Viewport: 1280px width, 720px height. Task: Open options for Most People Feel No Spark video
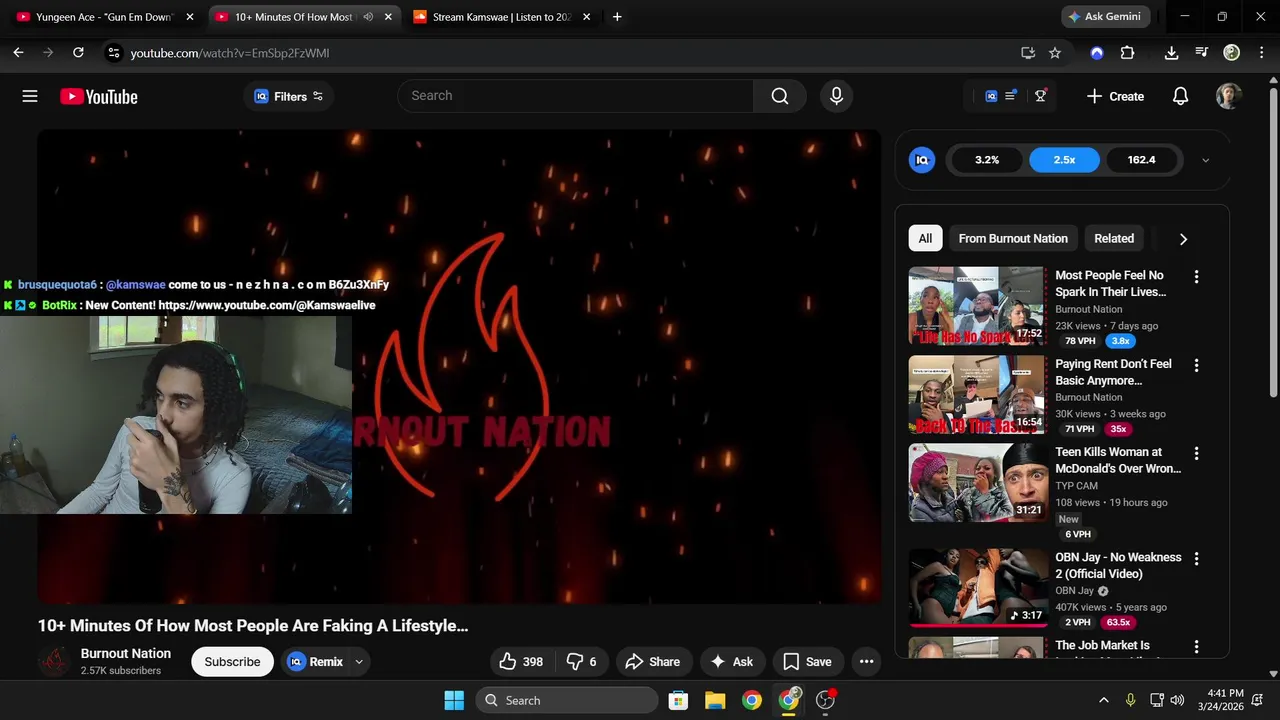pos(1196,276)
